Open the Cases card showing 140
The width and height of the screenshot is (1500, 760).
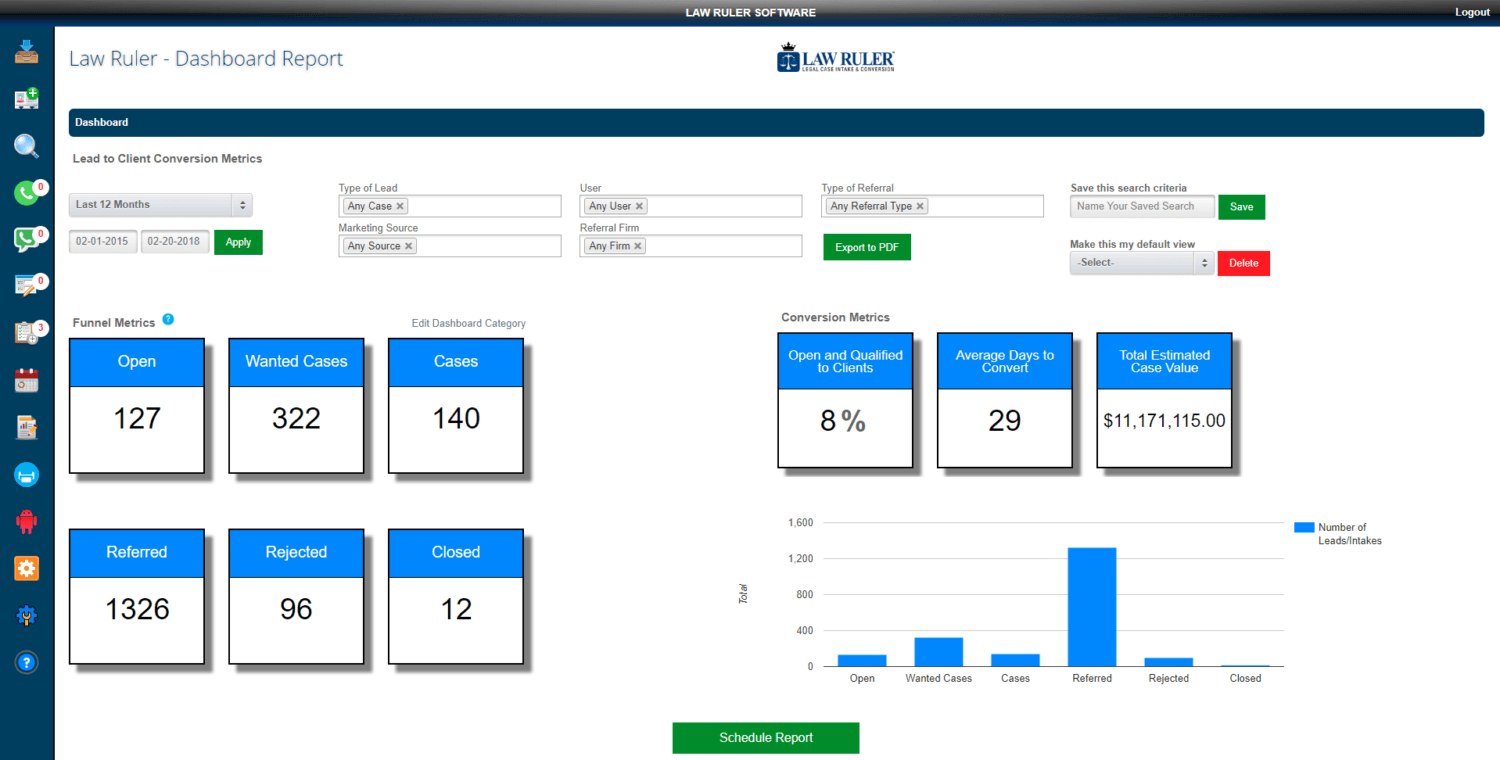tap(456, 405)
